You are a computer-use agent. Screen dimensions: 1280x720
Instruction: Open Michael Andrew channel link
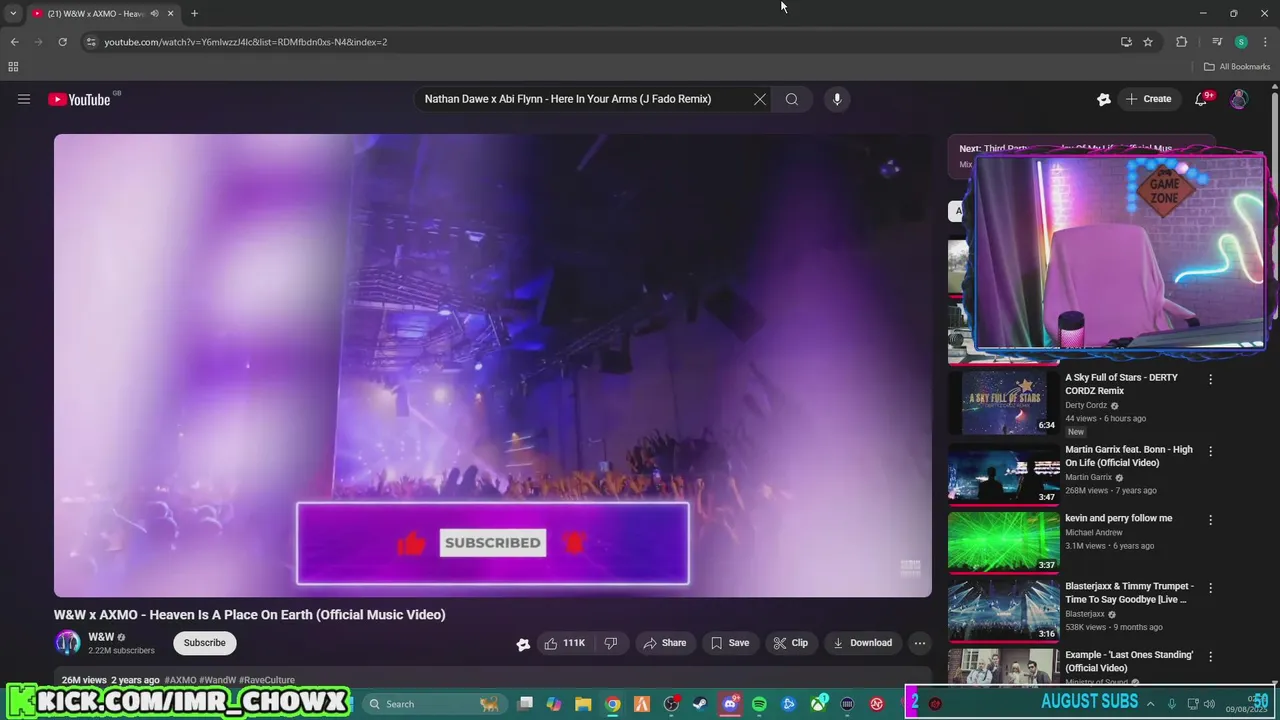[1094, 533]
